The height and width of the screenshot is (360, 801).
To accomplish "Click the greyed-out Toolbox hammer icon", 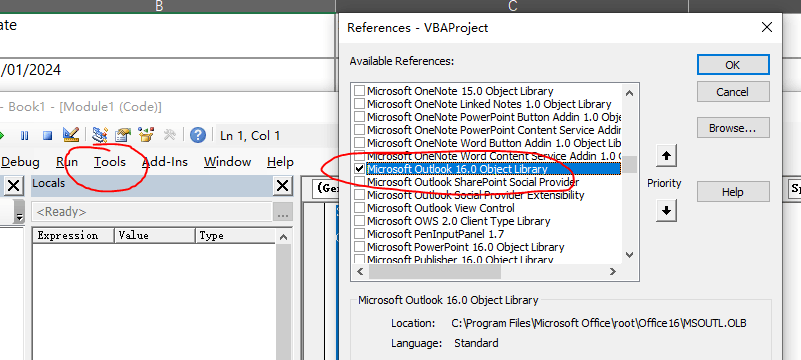I will [170, 135].
